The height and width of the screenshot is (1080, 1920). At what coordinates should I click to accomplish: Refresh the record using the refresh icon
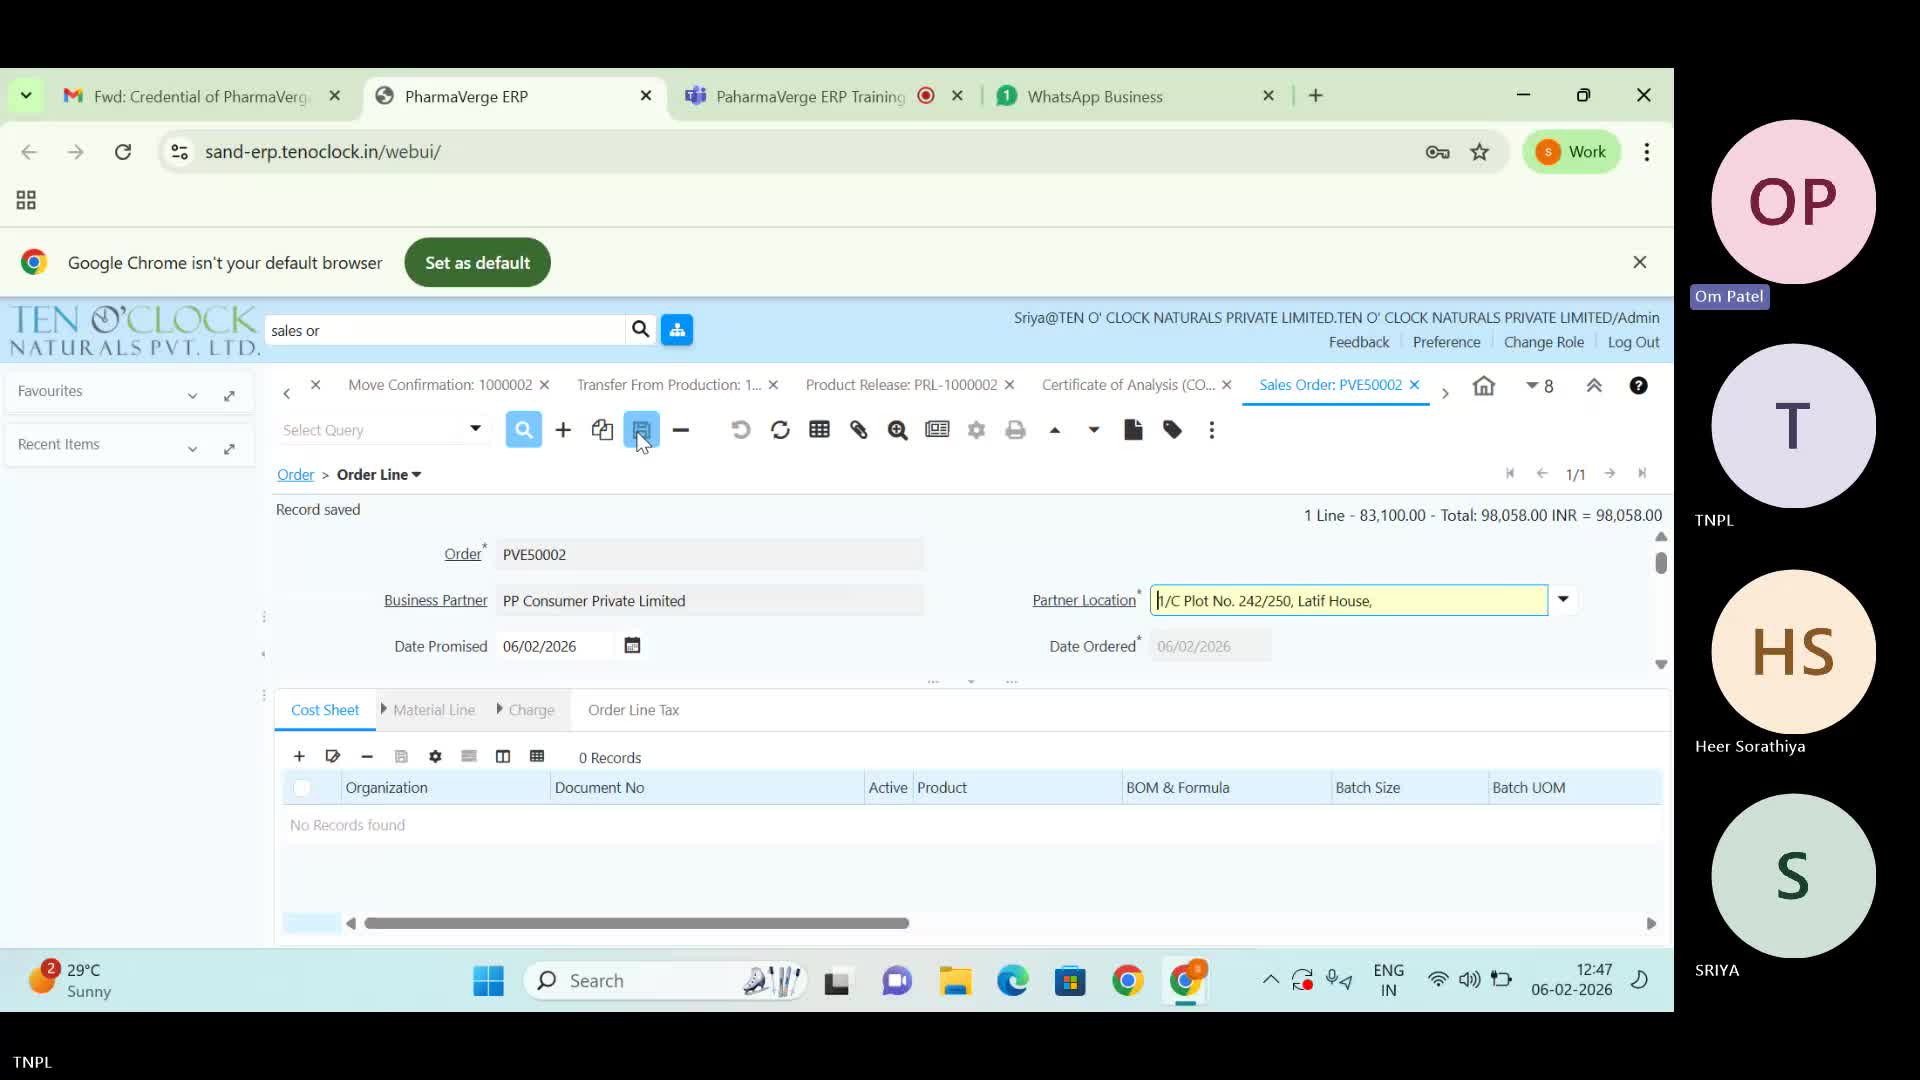pos(779,430)
